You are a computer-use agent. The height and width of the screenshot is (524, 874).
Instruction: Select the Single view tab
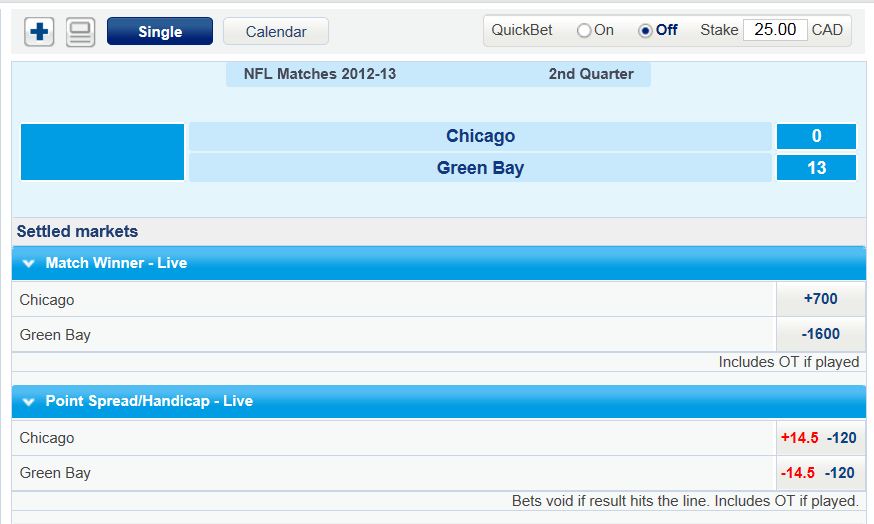point(160,31)
